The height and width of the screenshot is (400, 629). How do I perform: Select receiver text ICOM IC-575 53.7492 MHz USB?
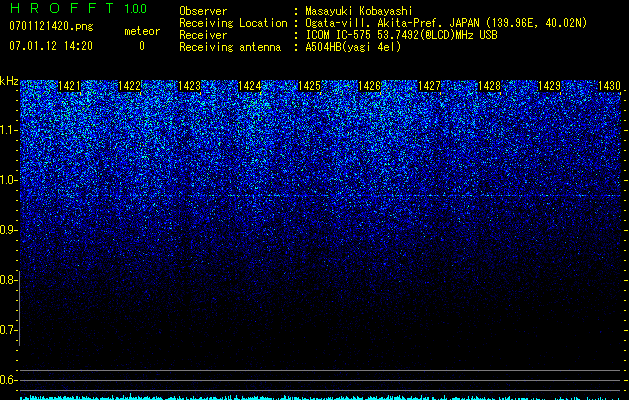(x=401, y=35)
